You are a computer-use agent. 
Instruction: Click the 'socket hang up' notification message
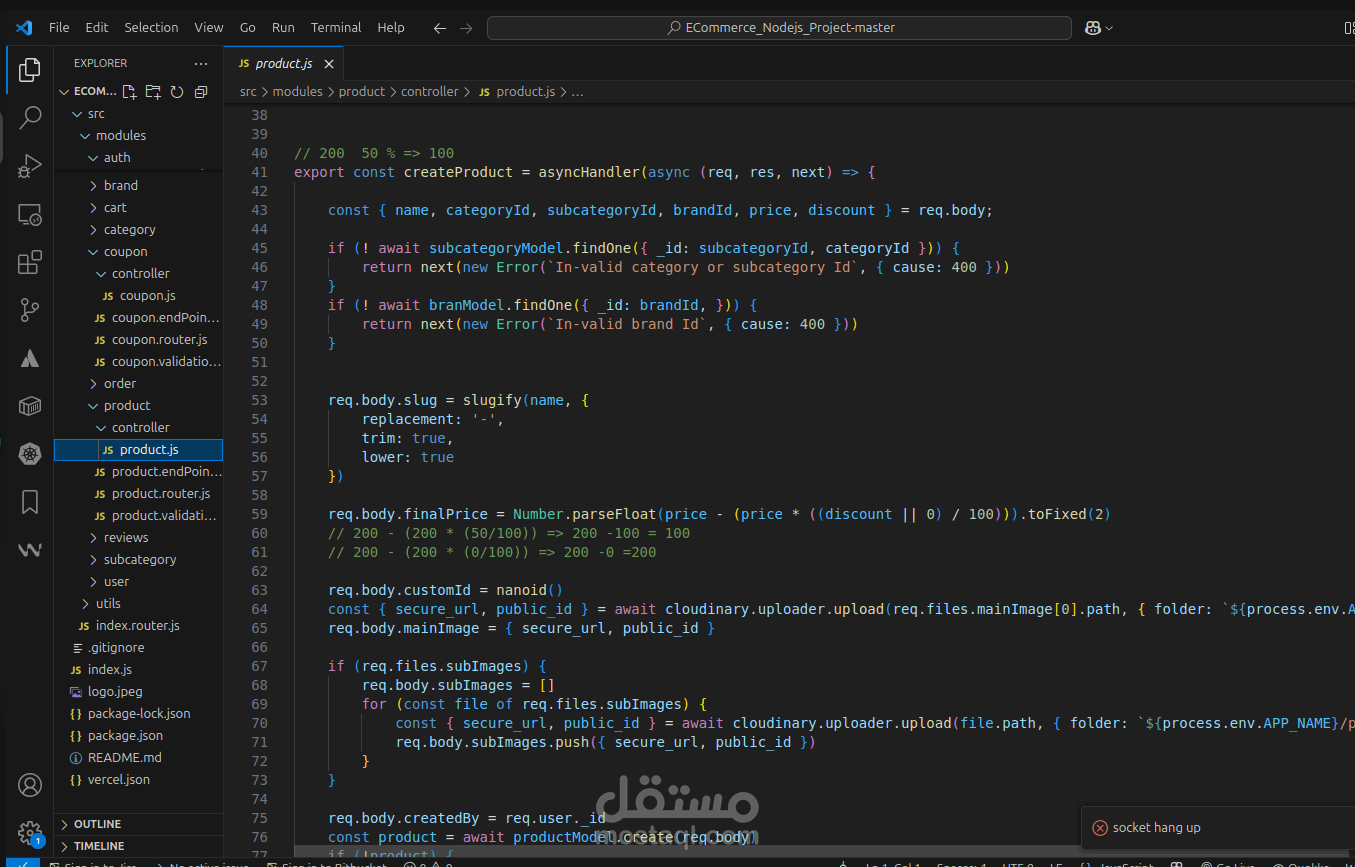1157,827
